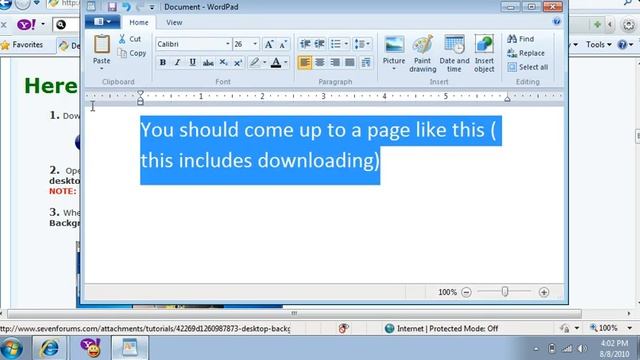Image resolution: width=640 pixels, height=360 pixels.
Task: Insert a Paint drawing
Action: click(x=423, y=54)
